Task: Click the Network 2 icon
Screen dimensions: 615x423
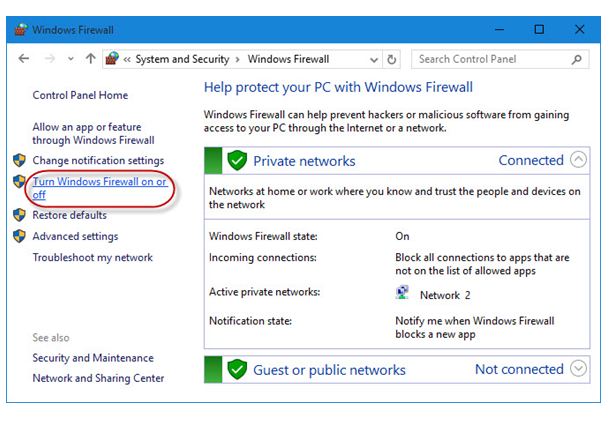Action: (x=402, y=293)
